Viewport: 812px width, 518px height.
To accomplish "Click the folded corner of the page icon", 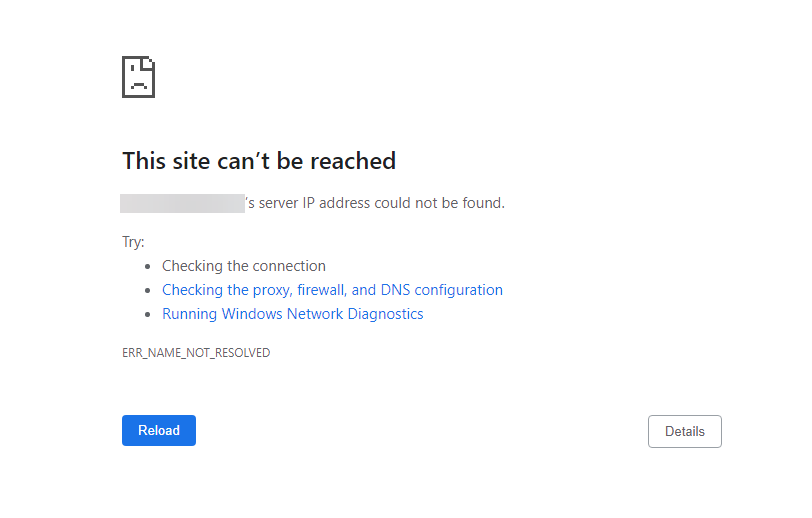I will coord(149,63).
